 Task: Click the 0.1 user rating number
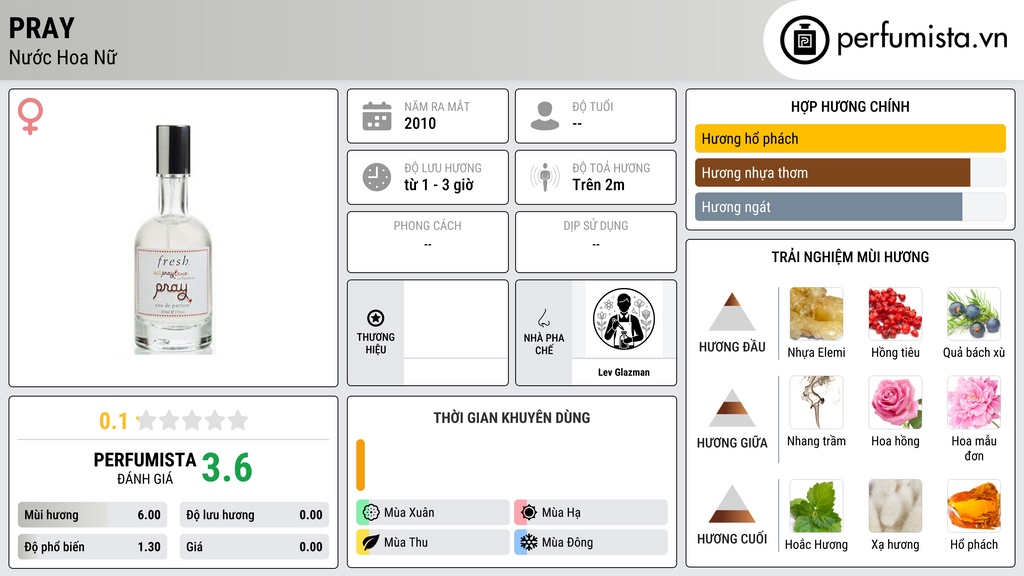114,421
